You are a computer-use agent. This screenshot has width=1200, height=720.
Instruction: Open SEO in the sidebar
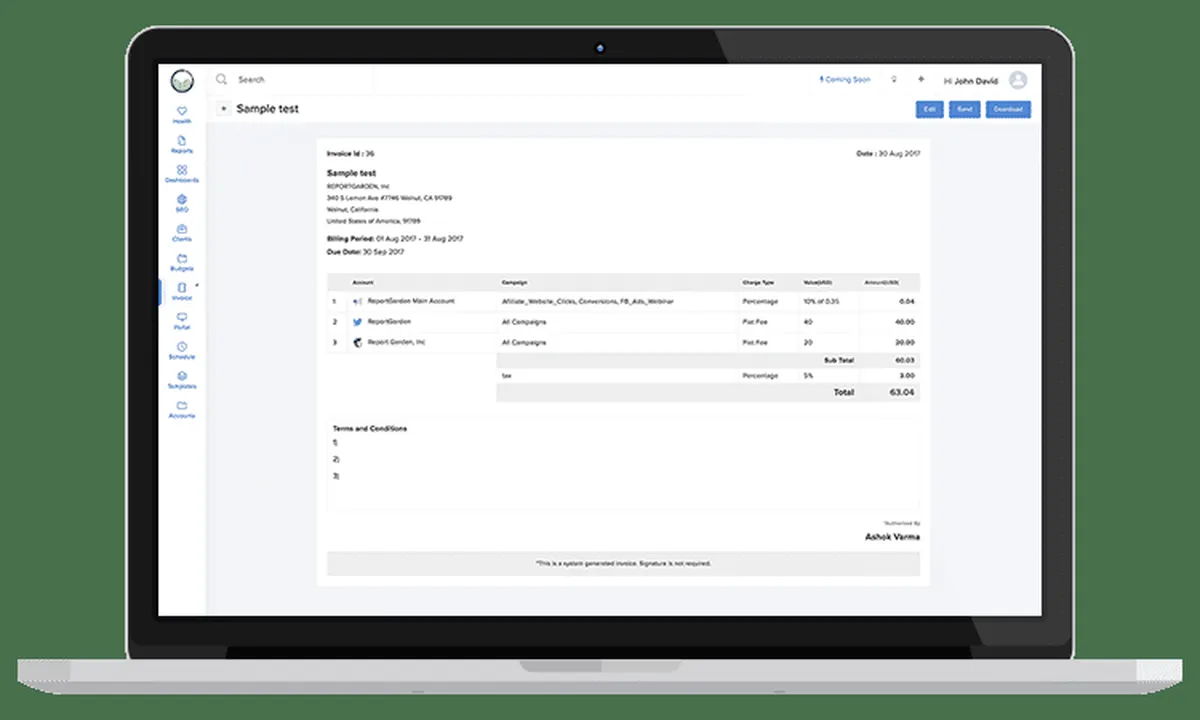[x=182, y=203]
